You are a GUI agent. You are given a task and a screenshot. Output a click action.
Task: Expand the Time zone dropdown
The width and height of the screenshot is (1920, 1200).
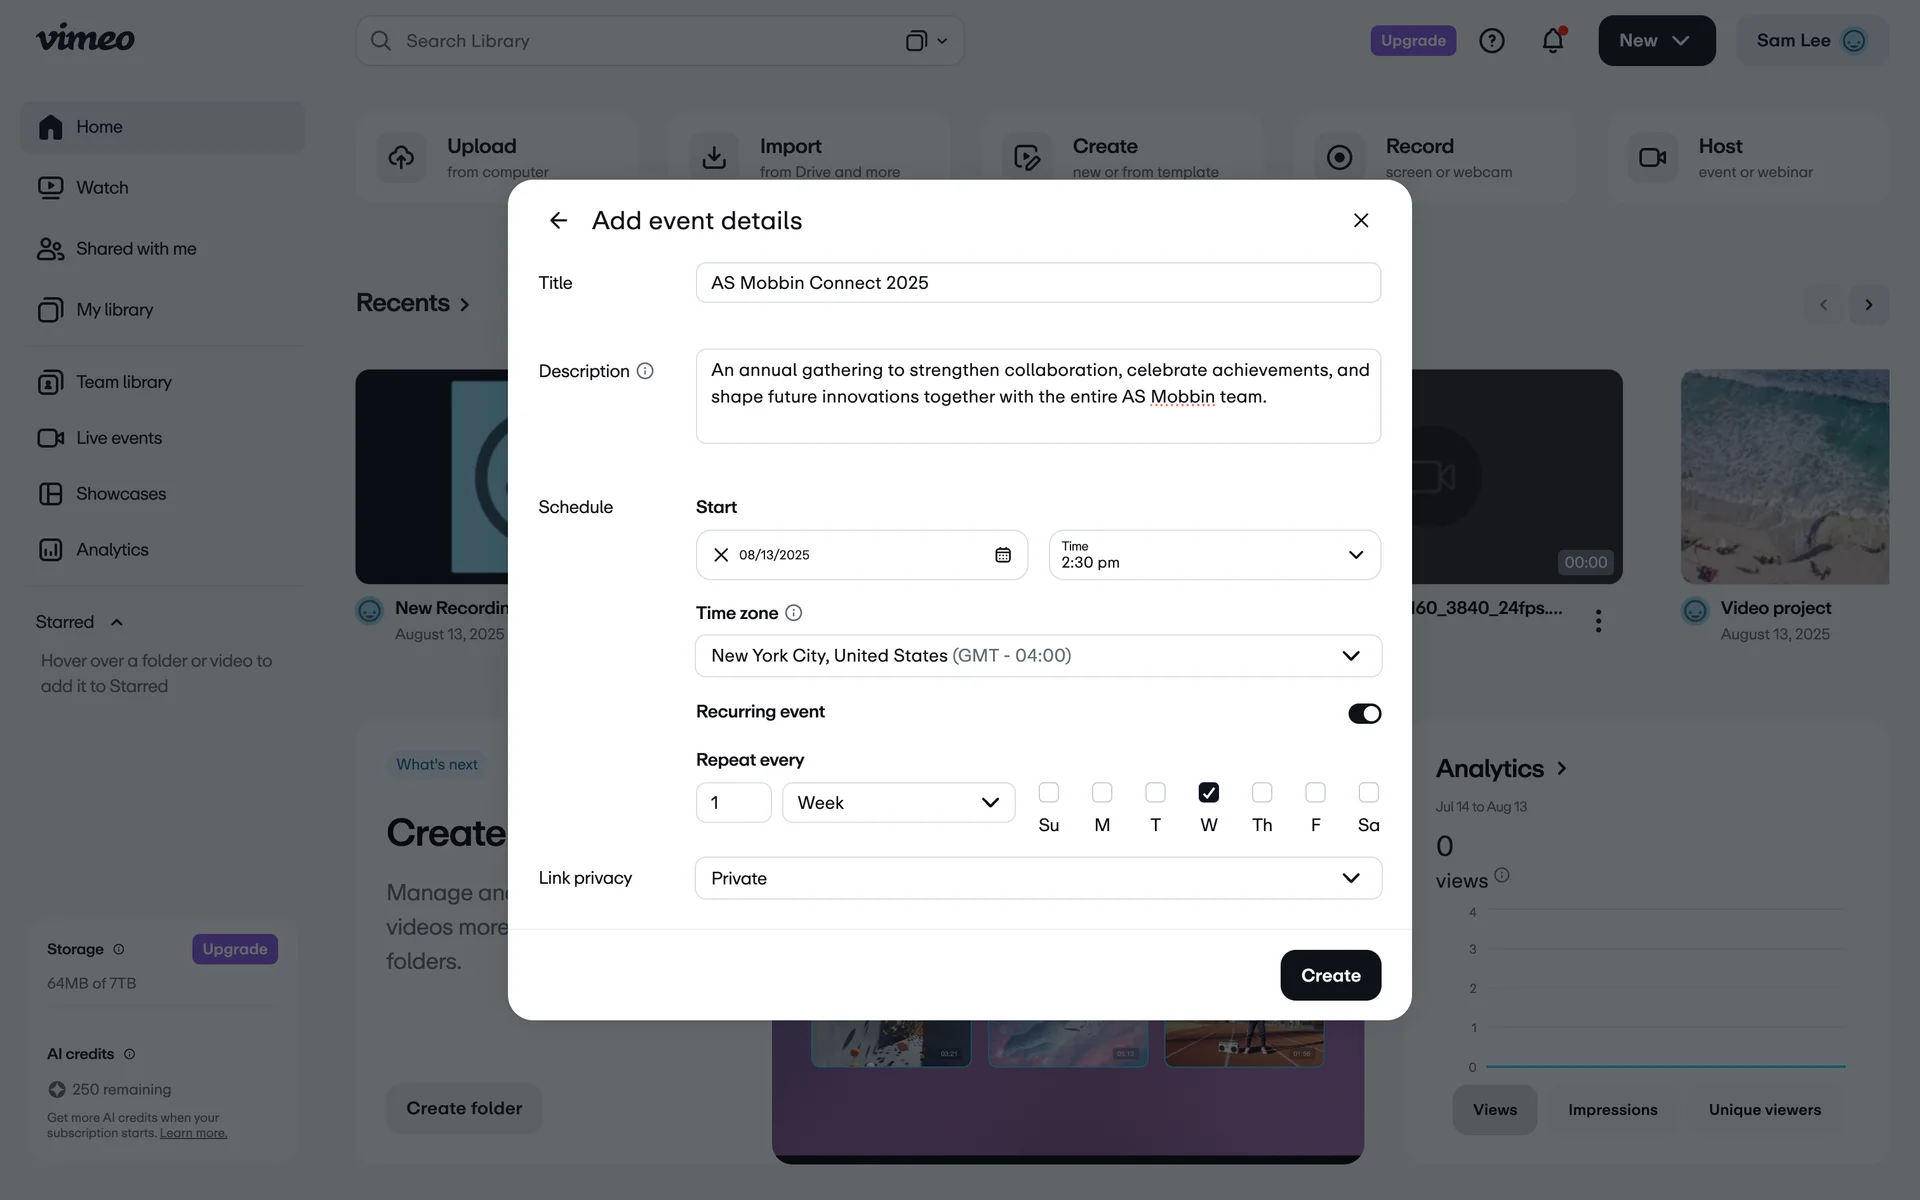1038,656
